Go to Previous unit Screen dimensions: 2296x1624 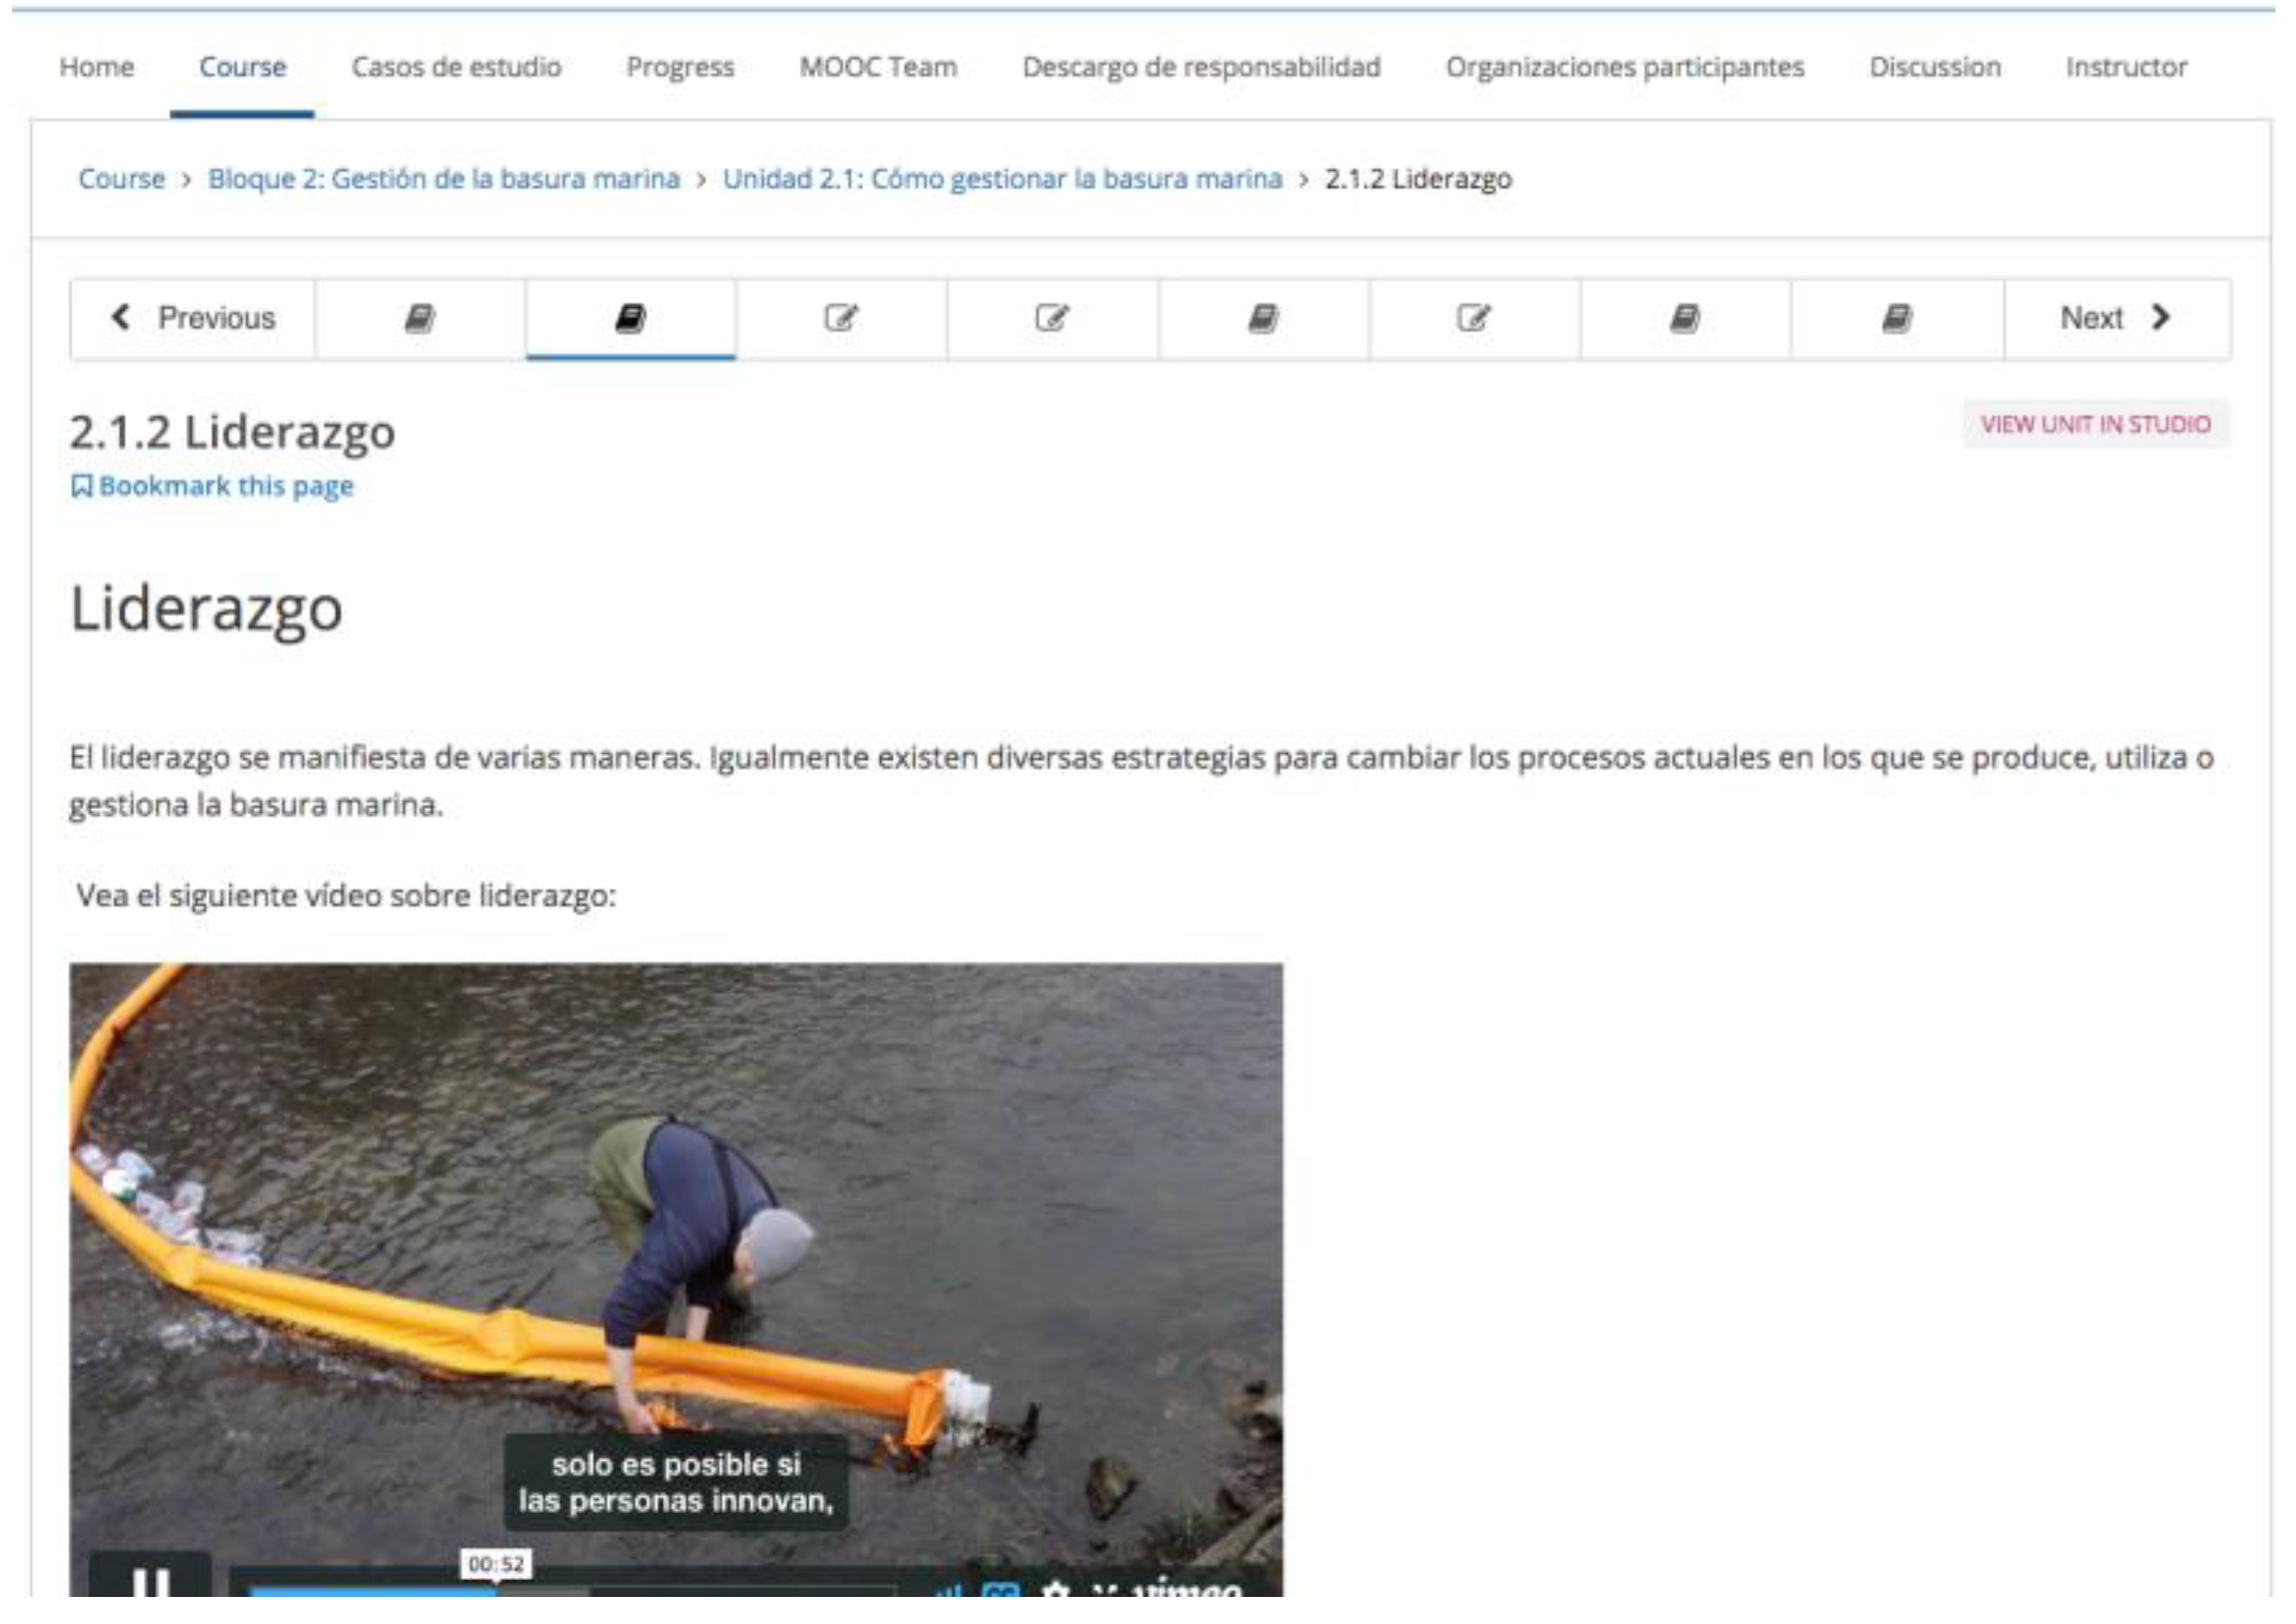[192, 318]
